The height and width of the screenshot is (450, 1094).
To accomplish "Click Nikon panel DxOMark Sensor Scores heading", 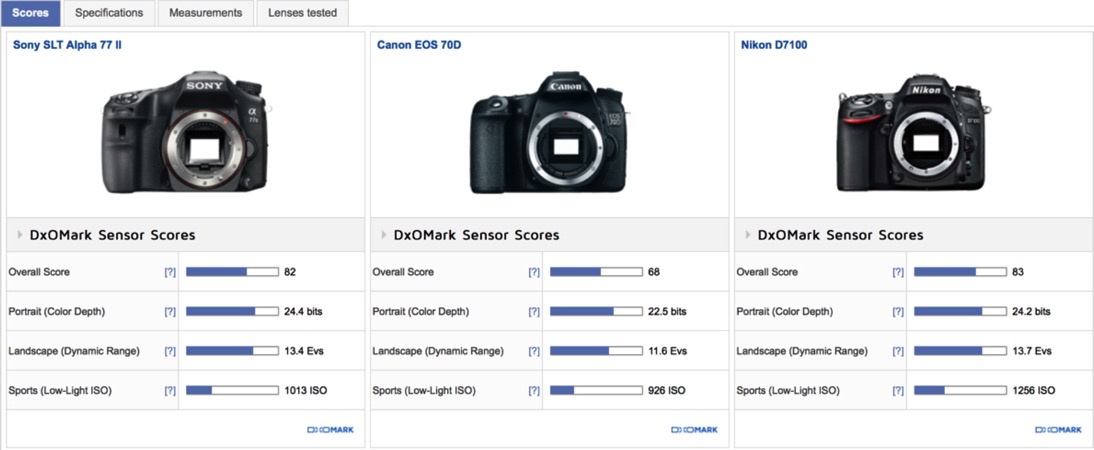I will [x=841, y=235].
